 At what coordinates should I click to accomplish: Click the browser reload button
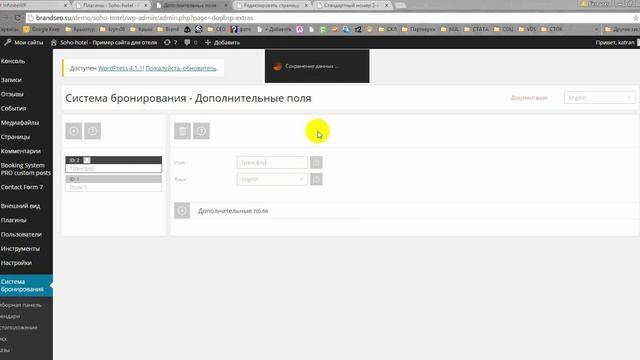click(x=18, y=18)
